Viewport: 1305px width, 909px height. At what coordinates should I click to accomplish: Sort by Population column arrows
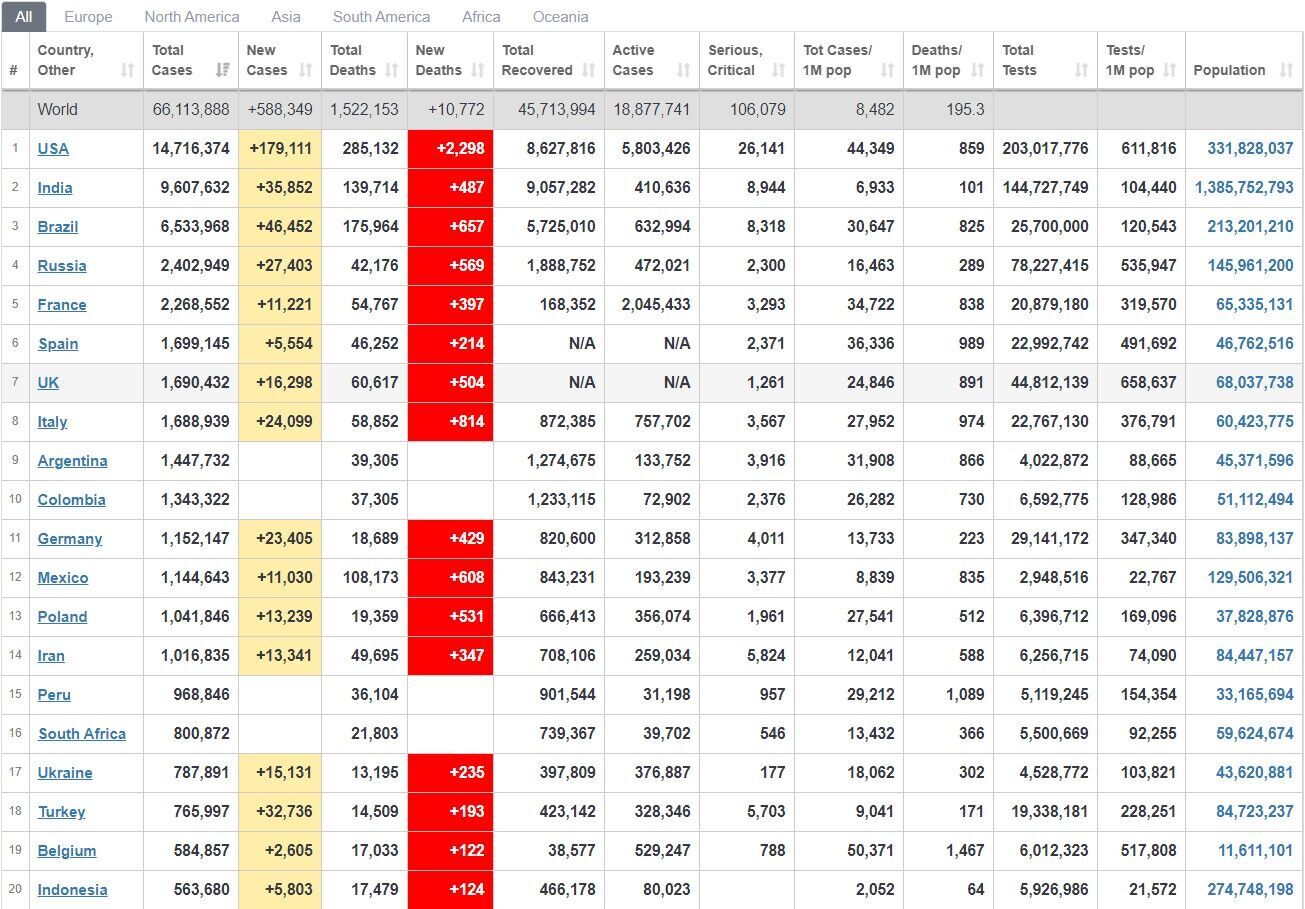tap(1285, 70)
